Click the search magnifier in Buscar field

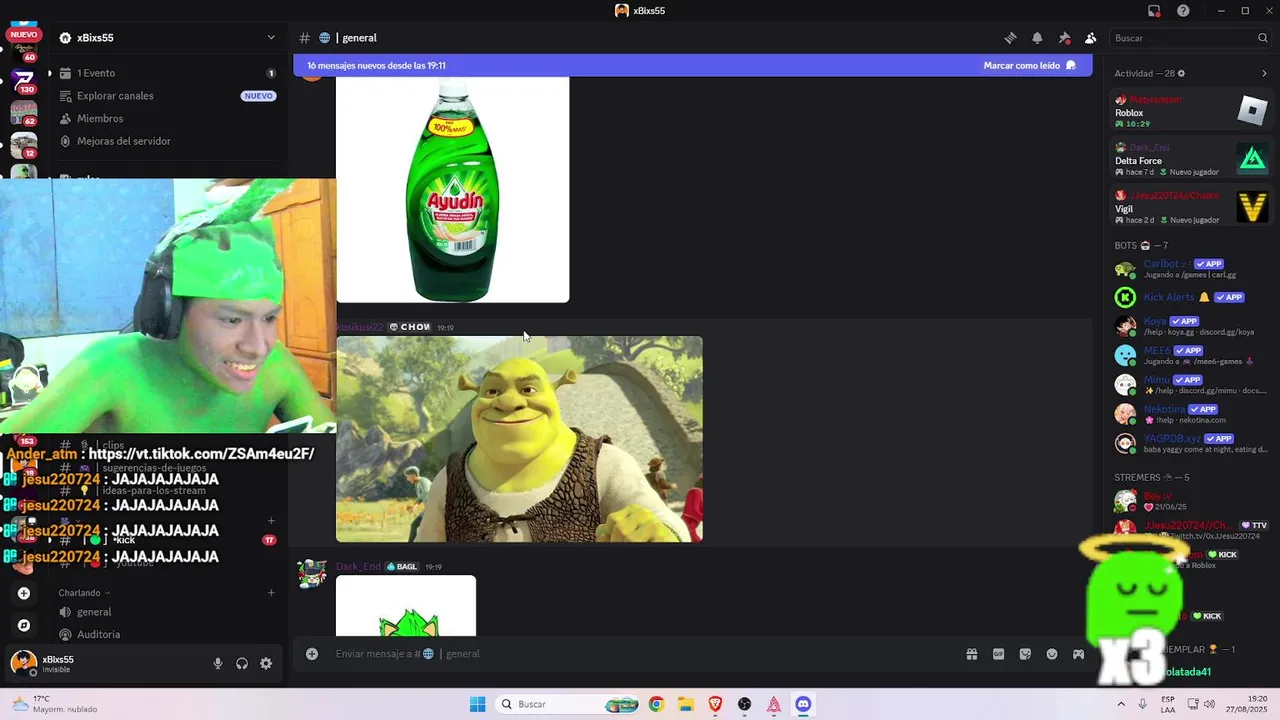pos(1262,38)
